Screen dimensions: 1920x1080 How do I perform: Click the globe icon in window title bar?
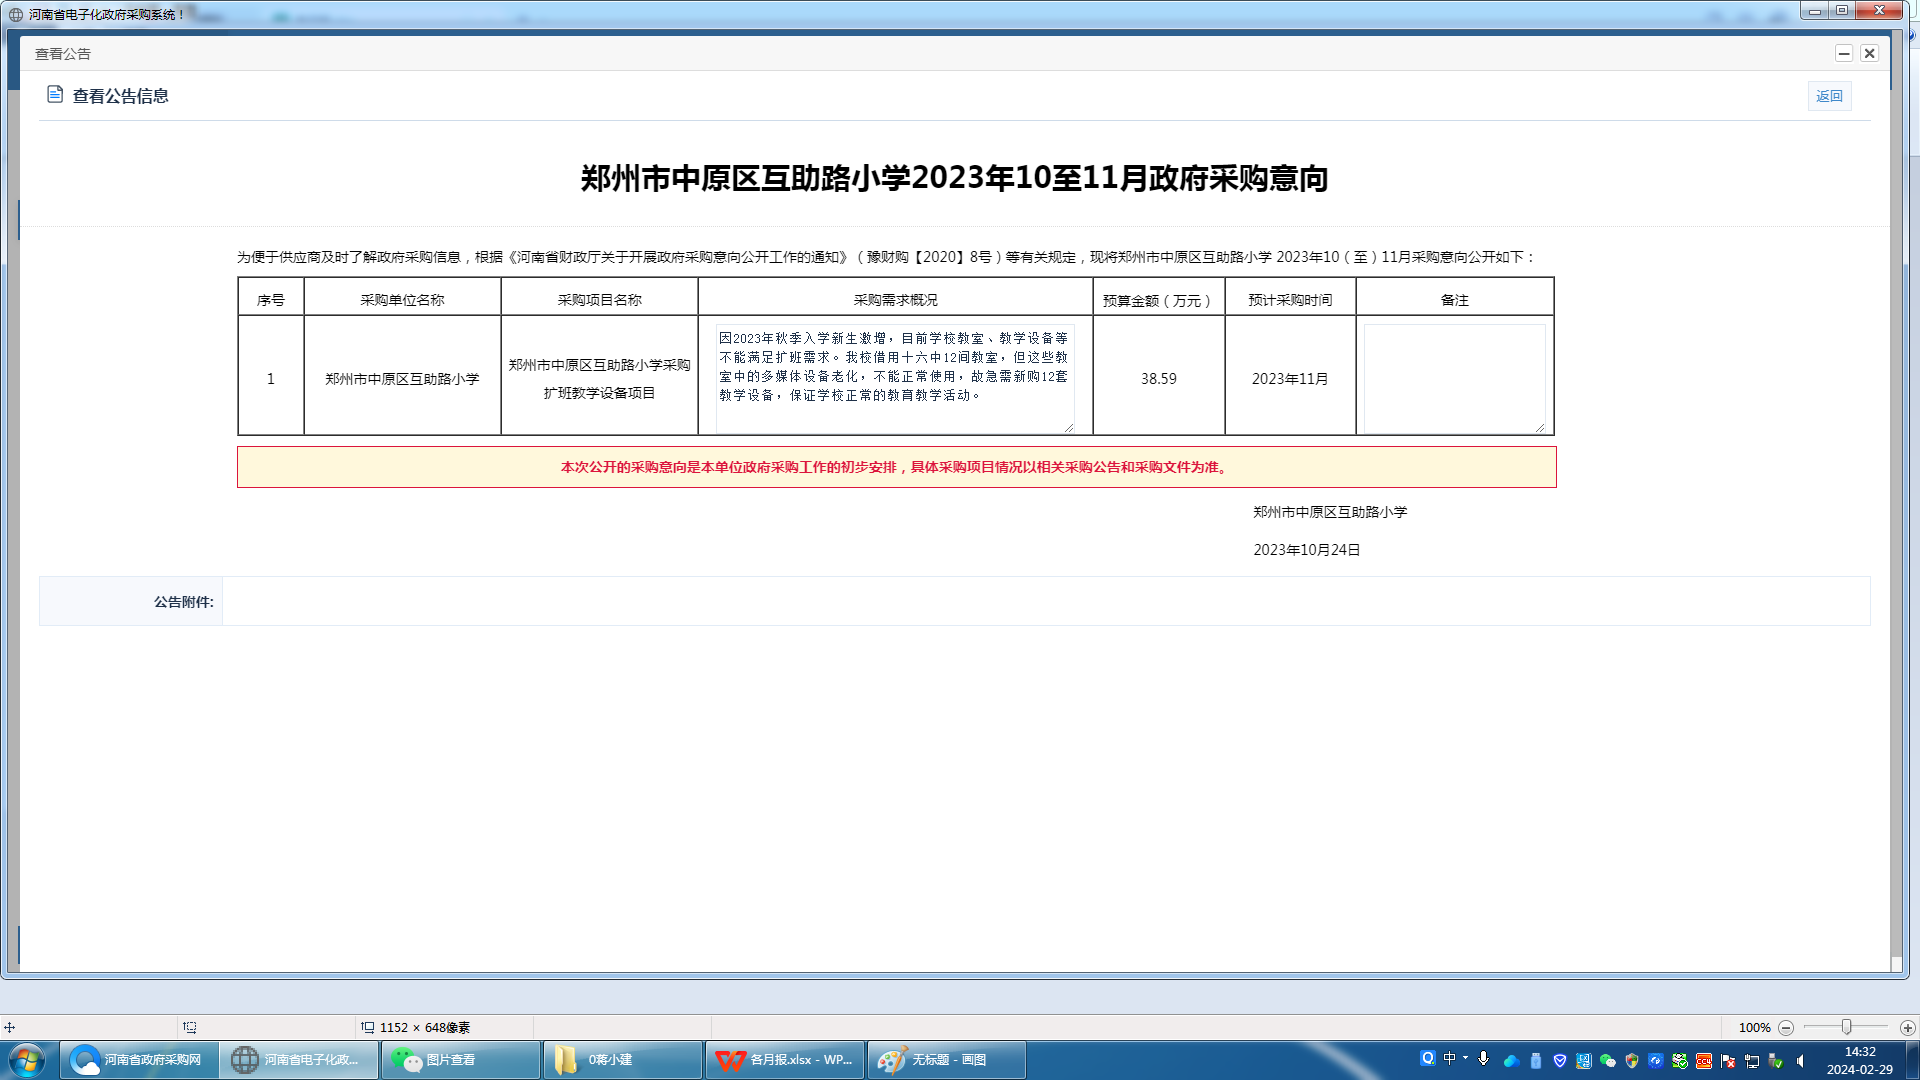tap(15, 15)
